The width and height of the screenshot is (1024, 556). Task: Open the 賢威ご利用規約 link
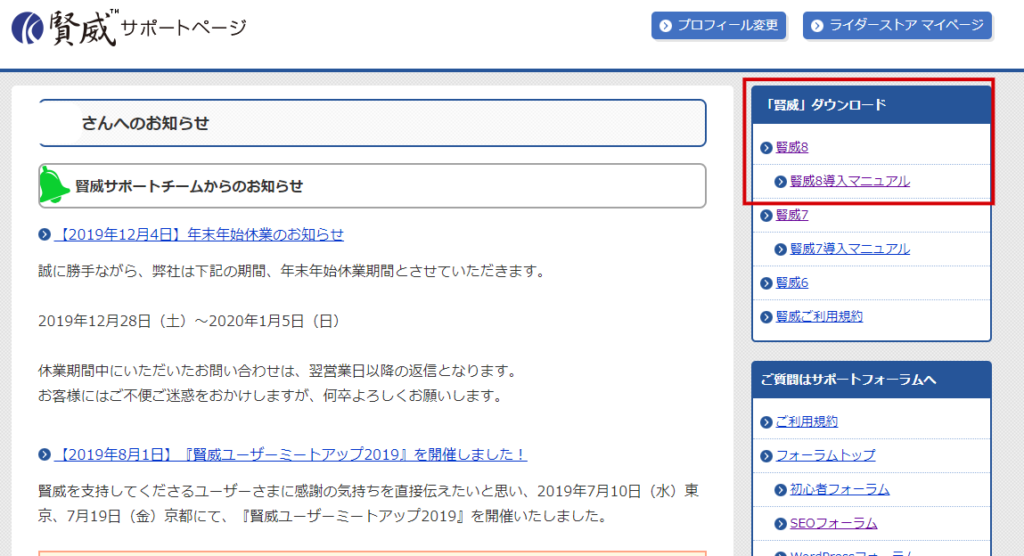(819, 317)
